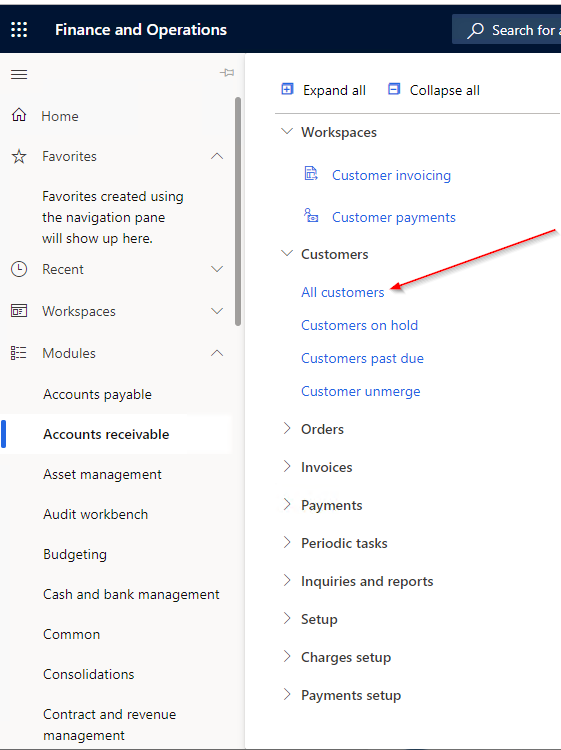
Task: Open the Audit workbench module
Action: pos(96,514)
